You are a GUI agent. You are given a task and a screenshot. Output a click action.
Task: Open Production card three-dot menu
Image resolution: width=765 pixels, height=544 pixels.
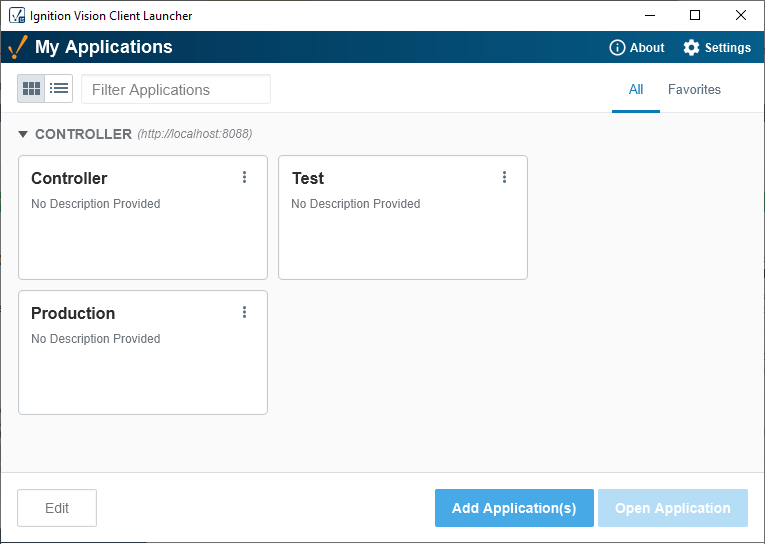click(244, 312)
